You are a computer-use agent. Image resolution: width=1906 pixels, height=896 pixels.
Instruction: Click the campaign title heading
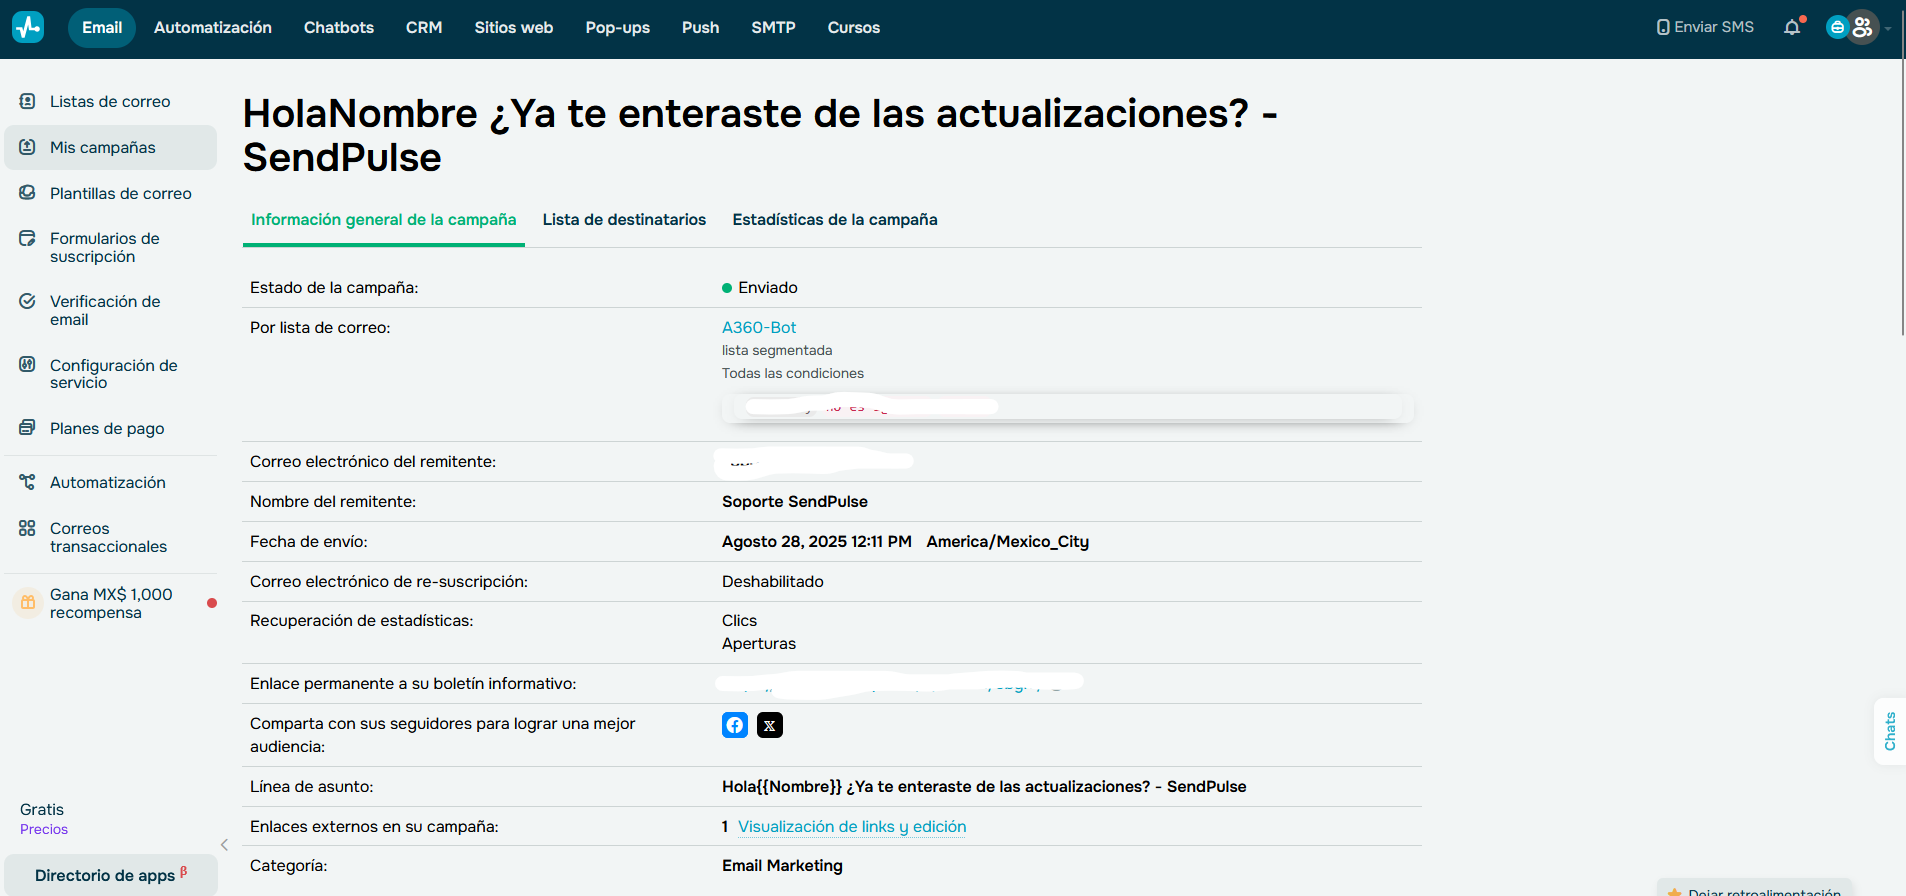(x=760, y=135)
